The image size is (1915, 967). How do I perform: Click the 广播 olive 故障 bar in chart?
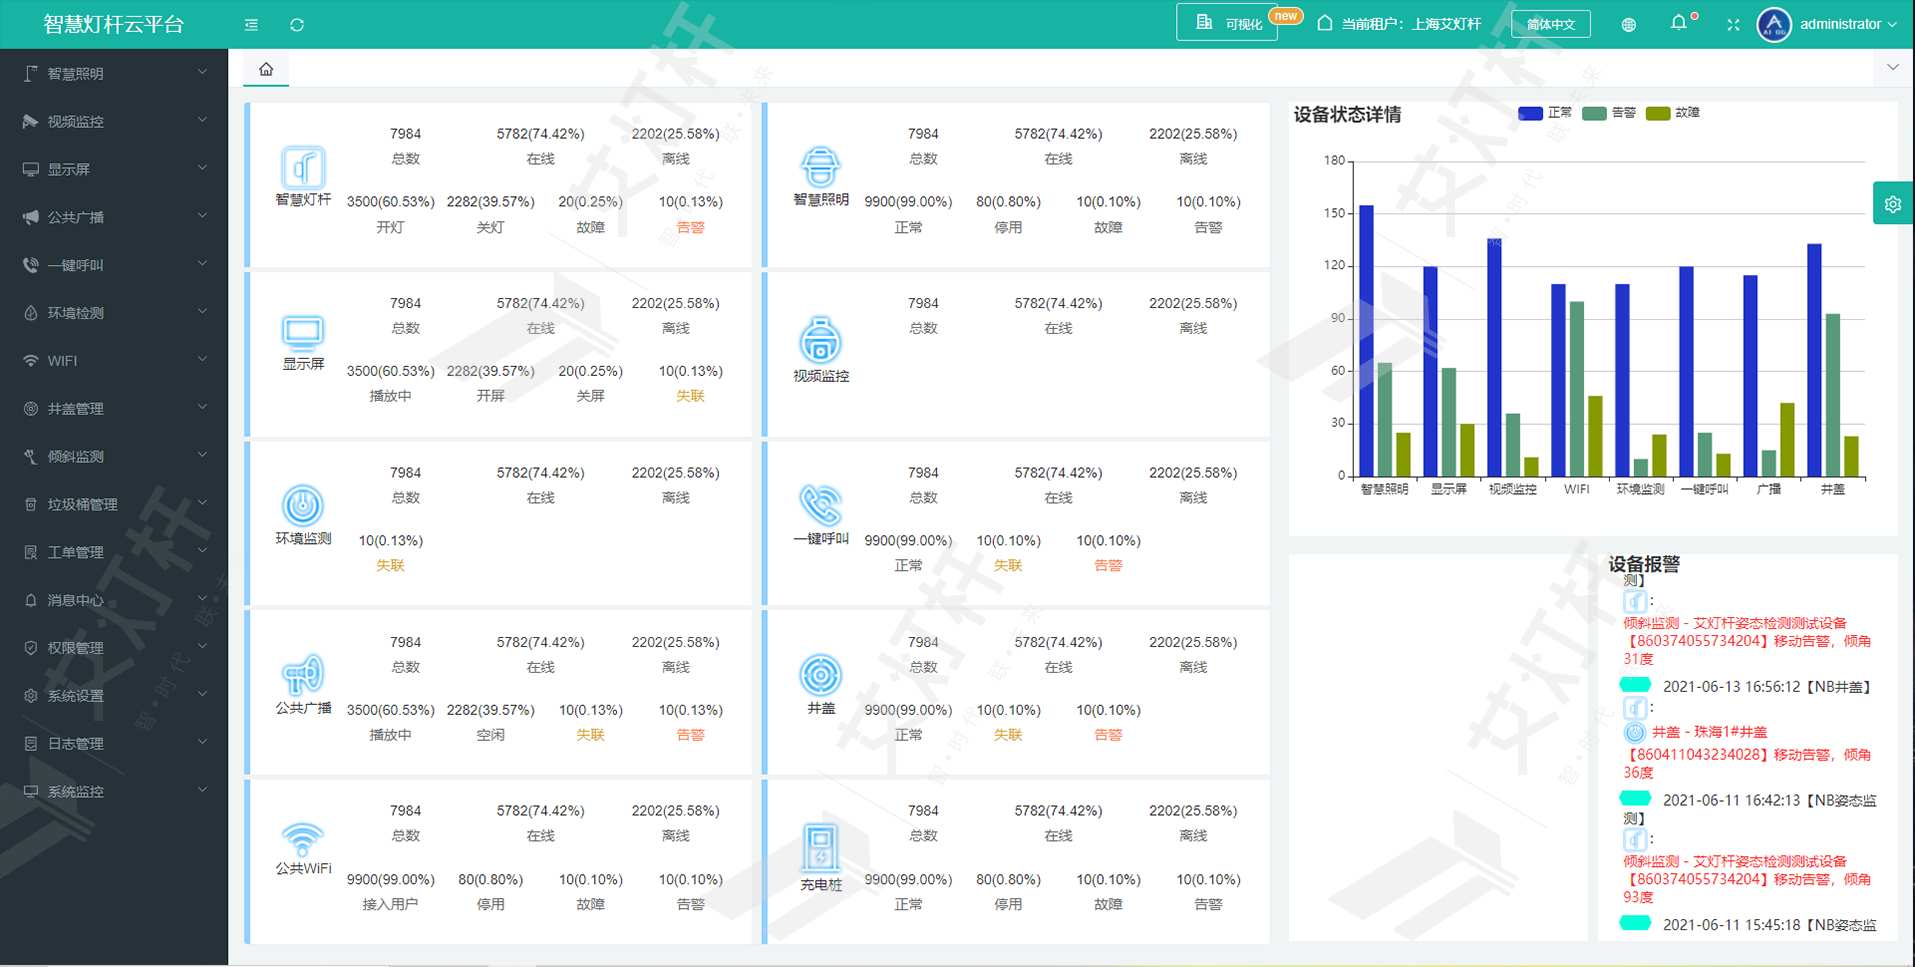coord(1787,440)
